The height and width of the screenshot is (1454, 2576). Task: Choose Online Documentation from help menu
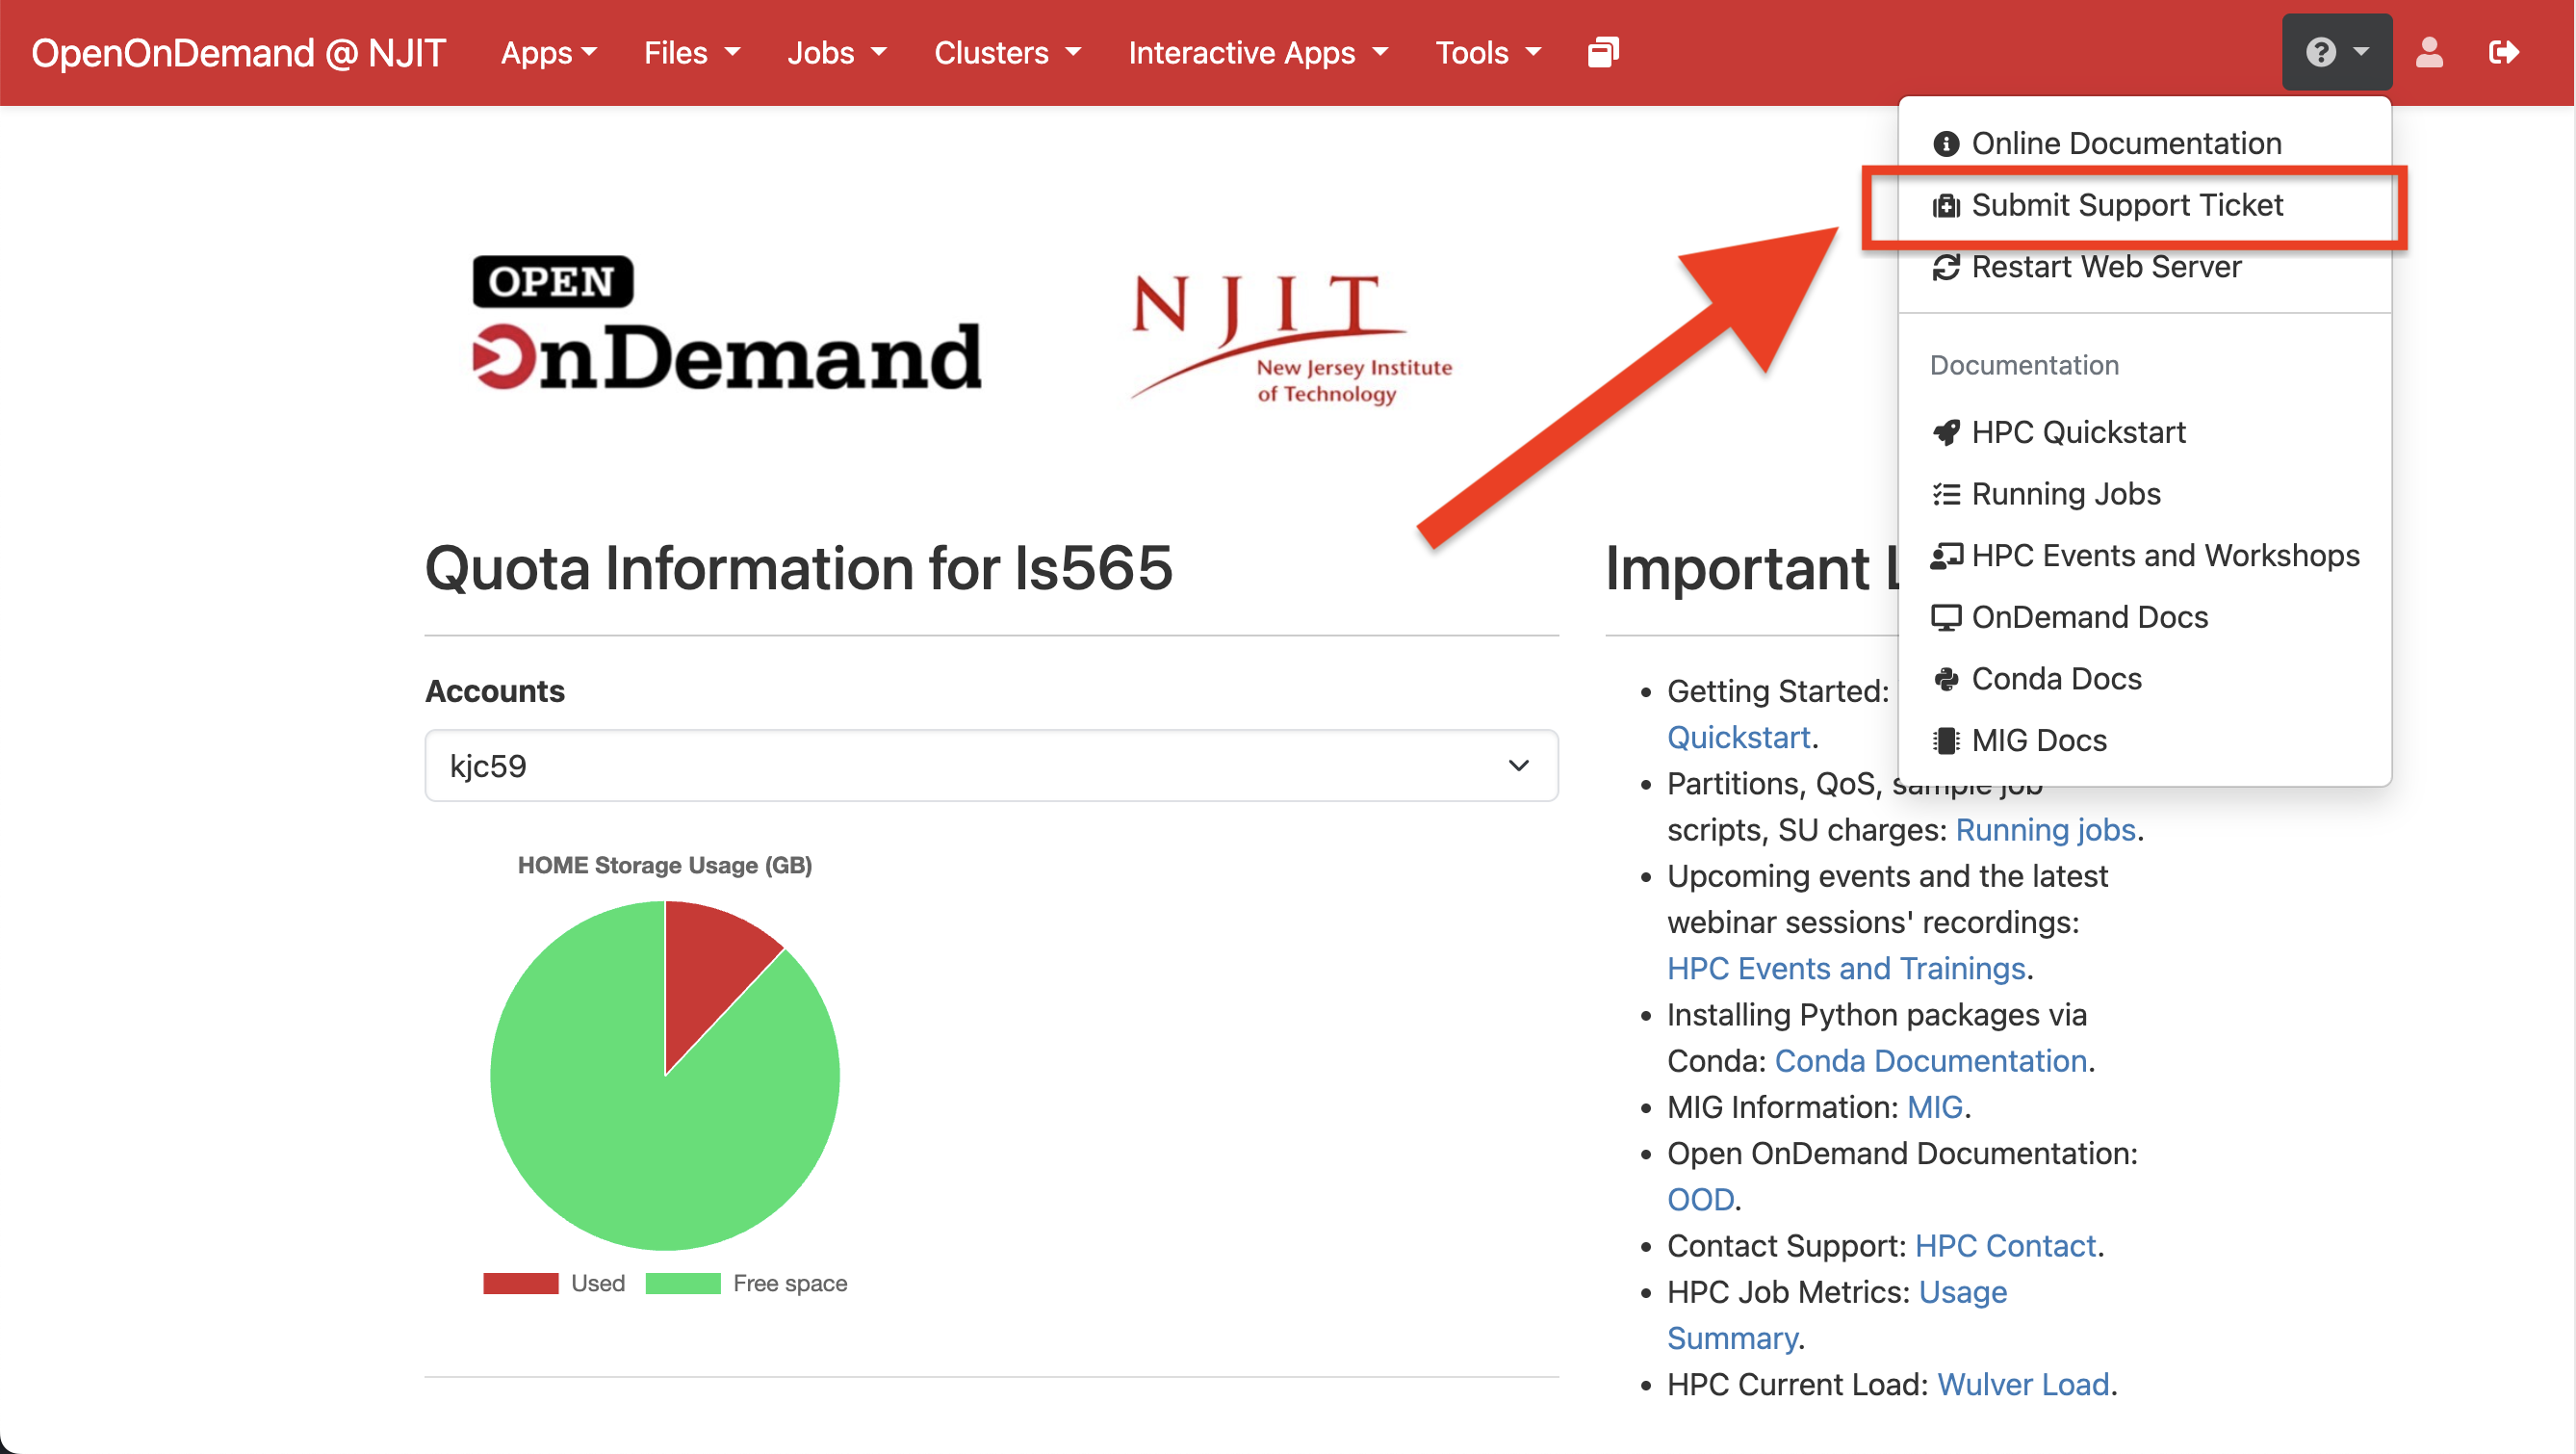tap(2125, 143)
